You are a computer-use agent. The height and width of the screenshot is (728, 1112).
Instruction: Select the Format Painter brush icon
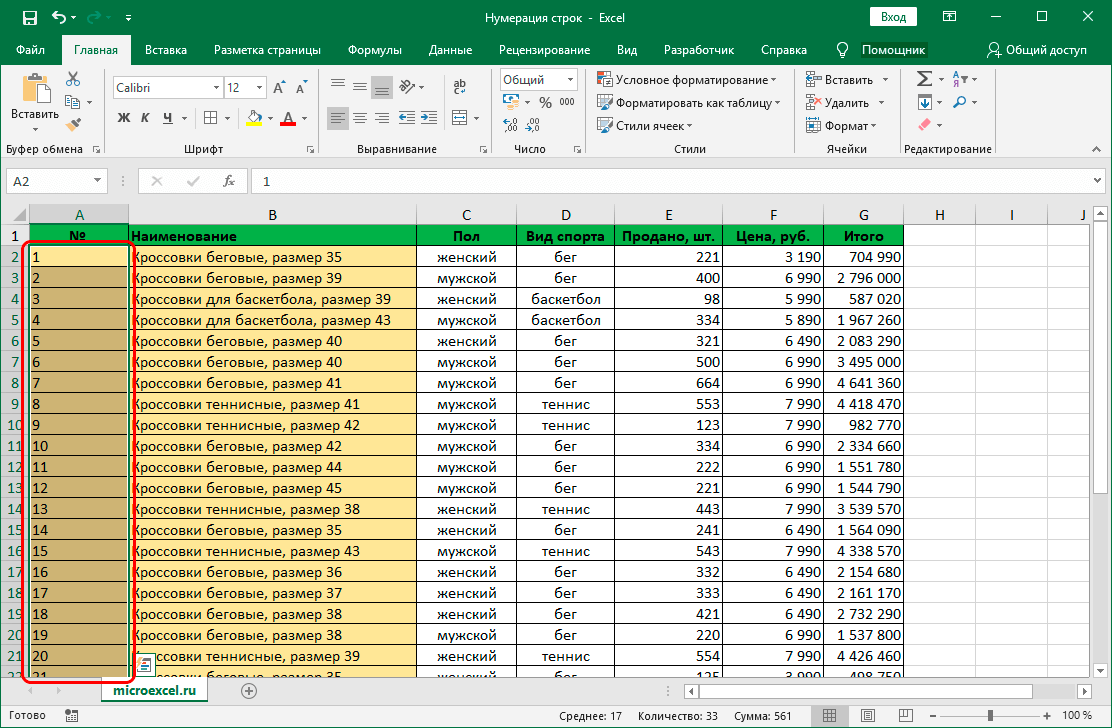(x=73, y=124)
